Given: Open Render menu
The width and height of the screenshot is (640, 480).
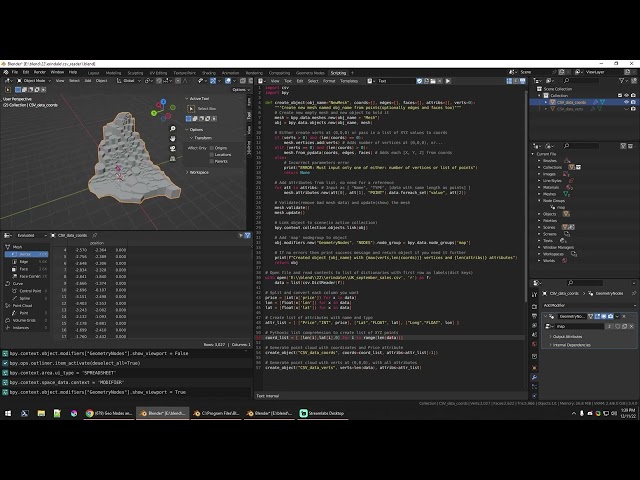Looking at the screenshot, I should click(x=40, y=72).
